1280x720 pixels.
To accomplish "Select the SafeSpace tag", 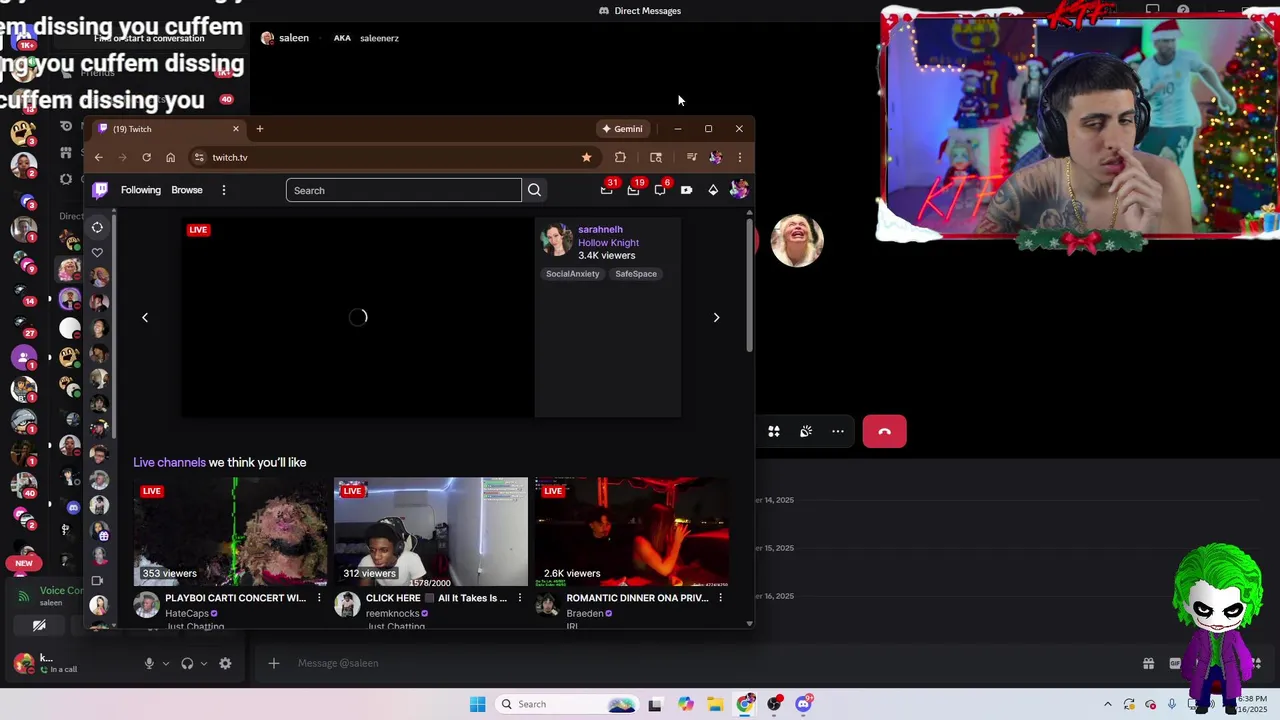I will tap(636, 274).
